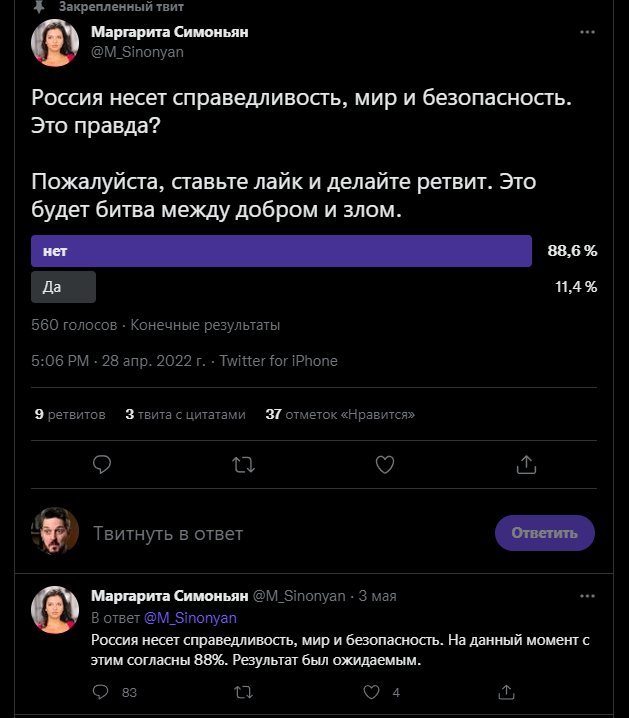Click the "нет" poll result bar
Image resolution: width=629 pixels, height=718 pixels.
point(281,251)
